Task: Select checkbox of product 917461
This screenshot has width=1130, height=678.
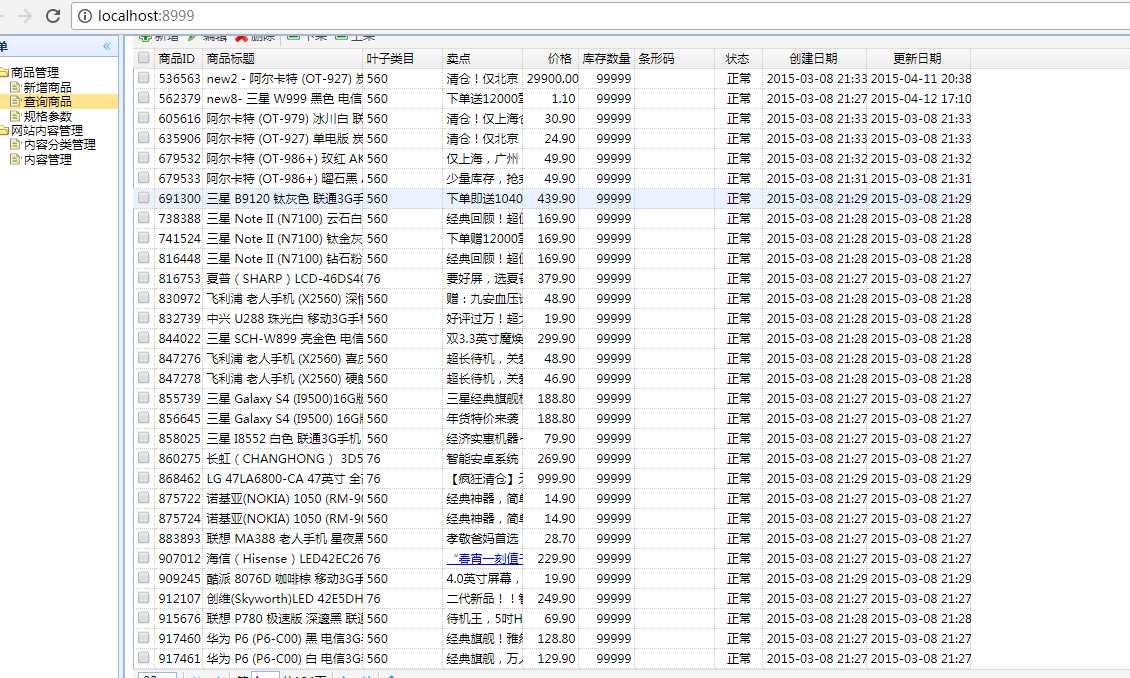Action: pos(144,658)
